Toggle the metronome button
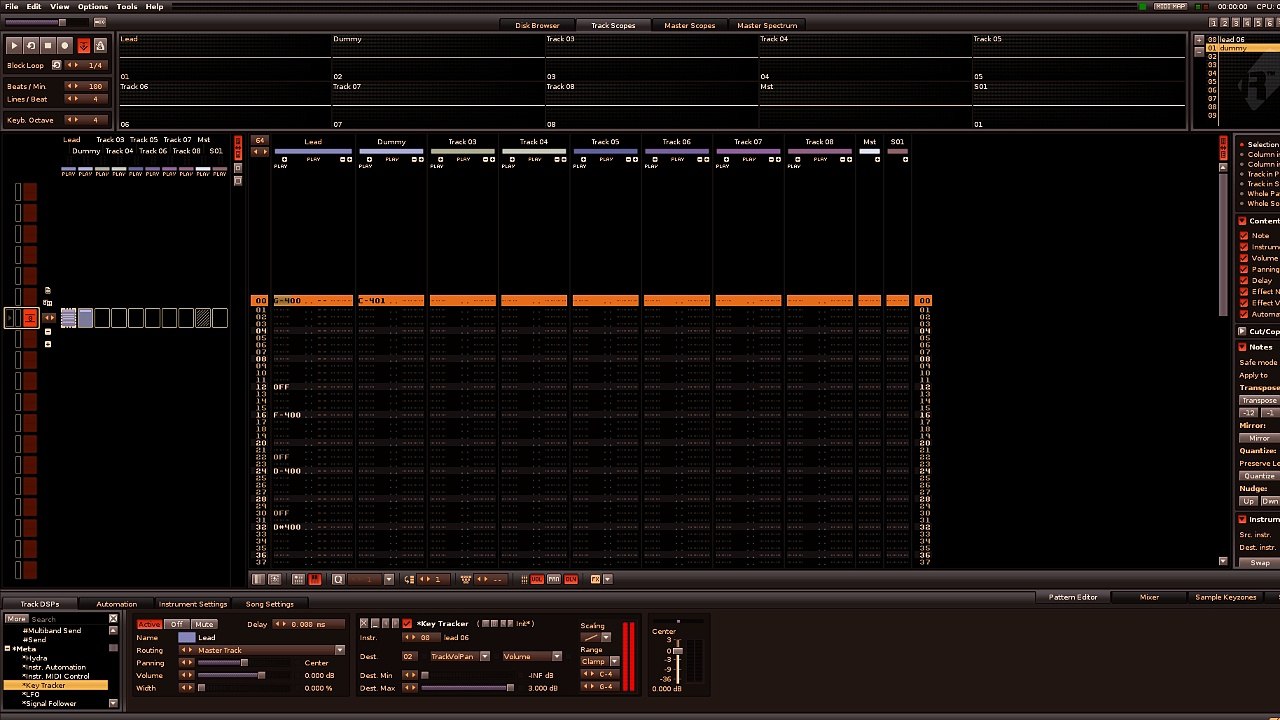 pos(100,46)
